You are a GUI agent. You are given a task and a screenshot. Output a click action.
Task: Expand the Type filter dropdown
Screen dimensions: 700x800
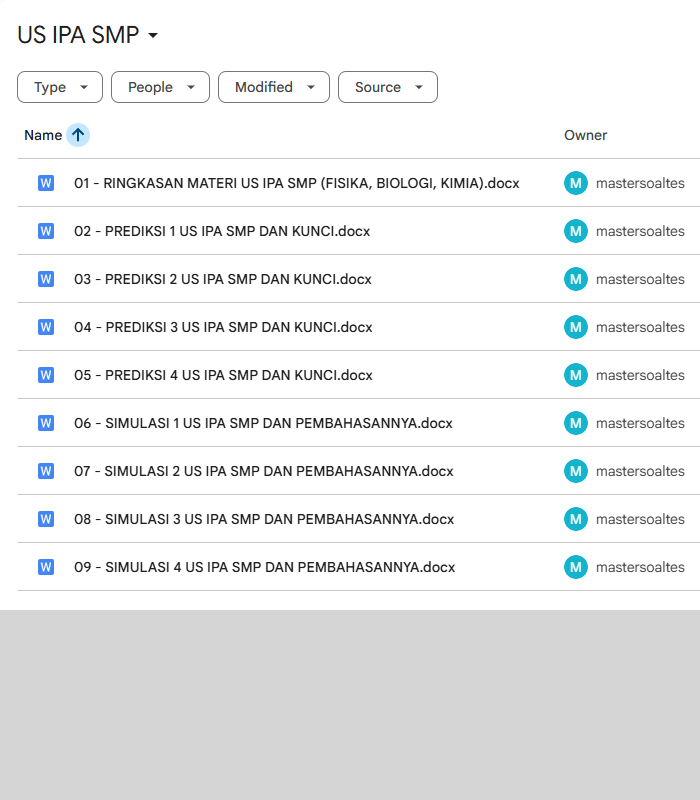pyautogui.click(x=60, y=87)
